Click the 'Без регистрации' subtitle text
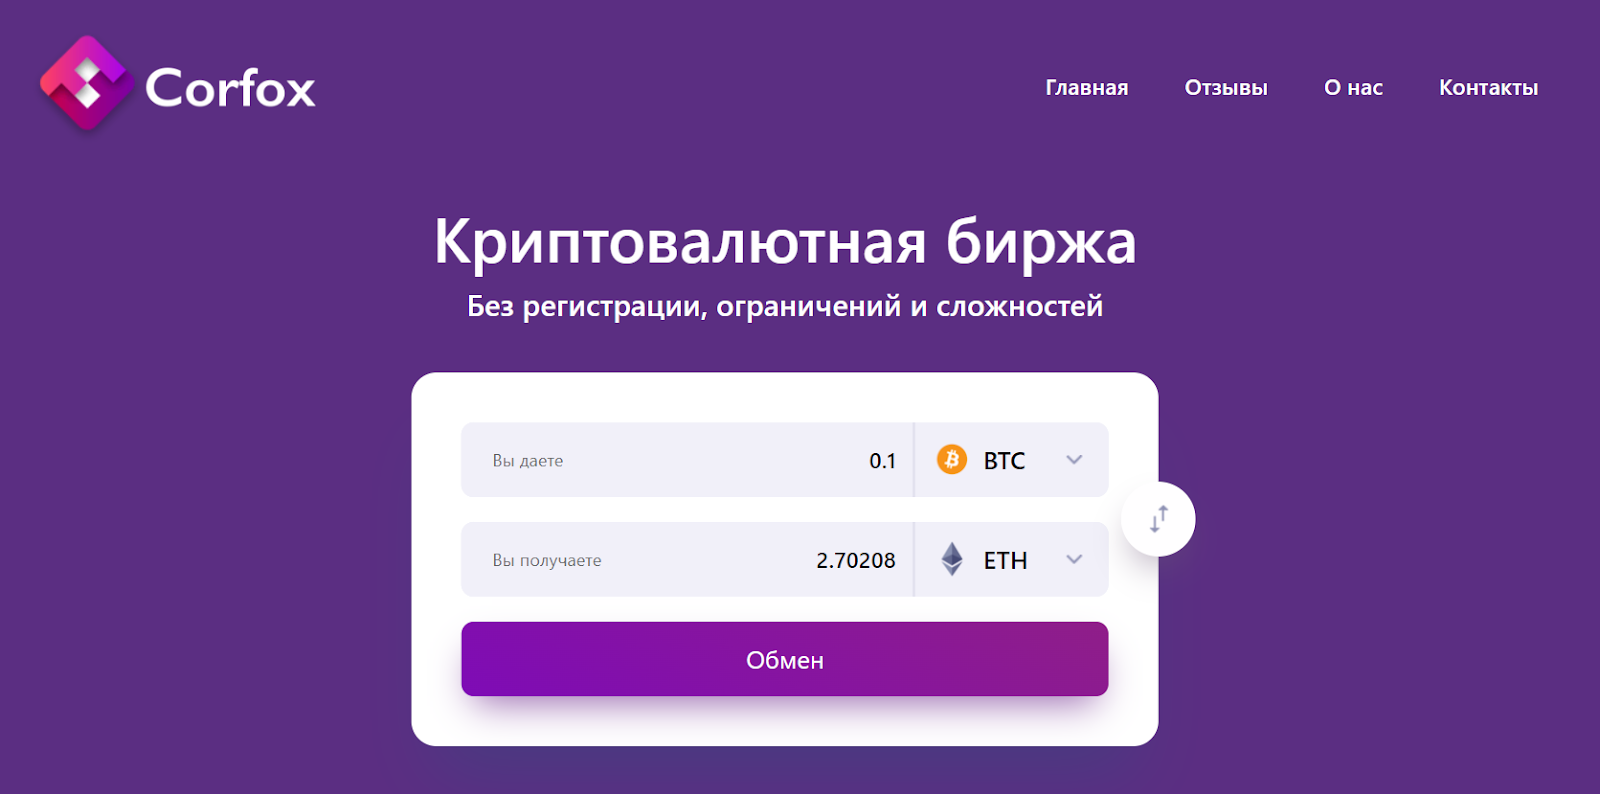This screenshot has height=794, width=1600. tap(785, 306)
